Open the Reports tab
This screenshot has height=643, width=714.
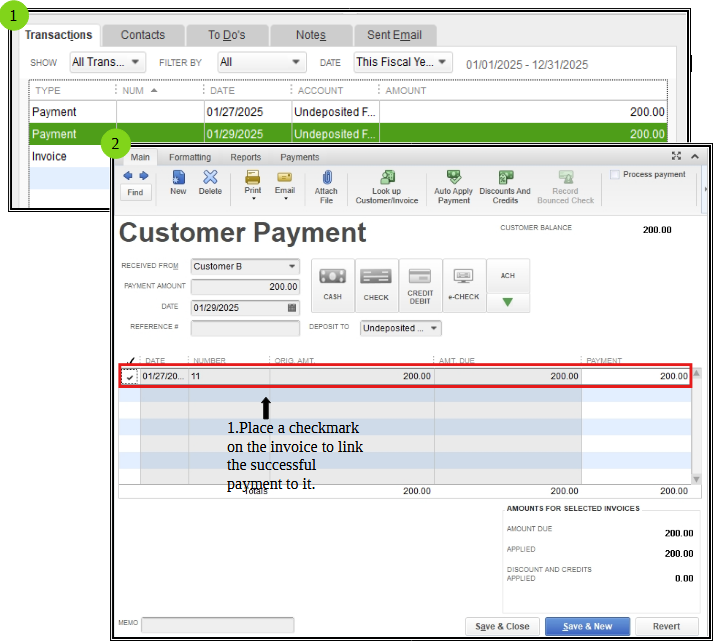tap(245, 157)
